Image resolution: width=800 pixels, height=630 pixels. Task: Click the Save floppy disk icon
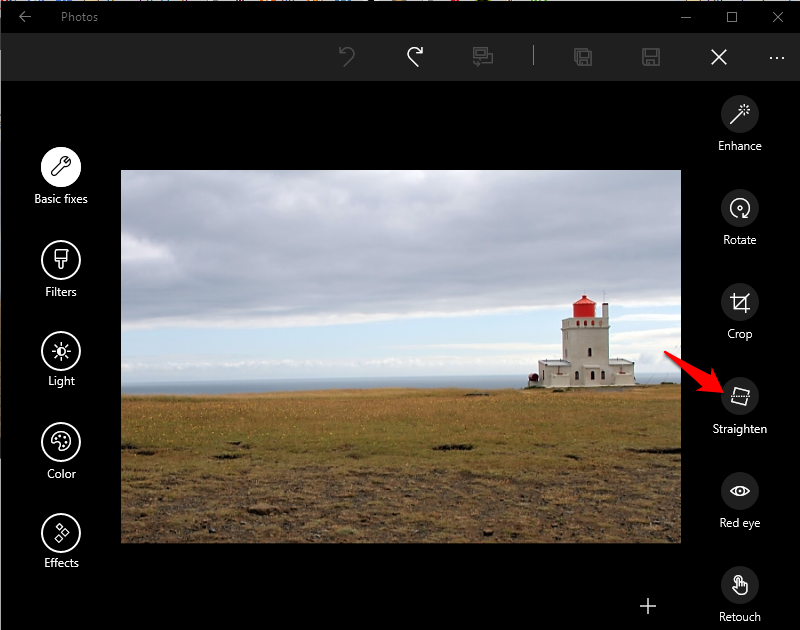[651, 57]
